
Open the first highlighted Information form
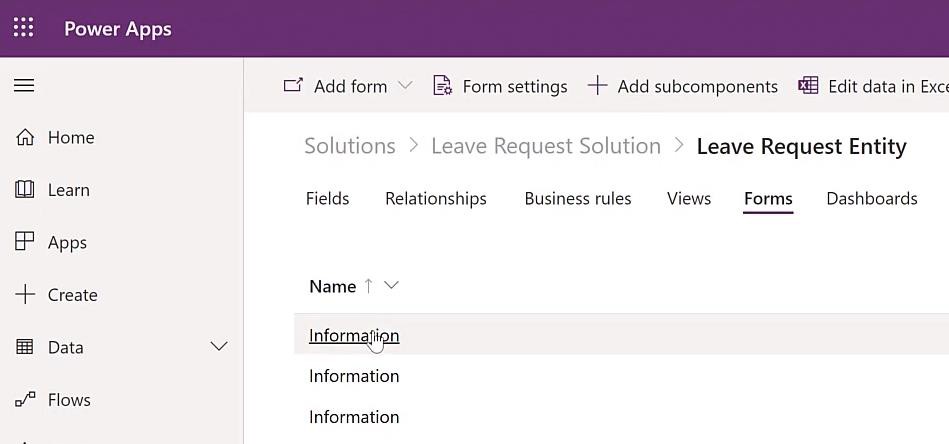coord(354,335)
